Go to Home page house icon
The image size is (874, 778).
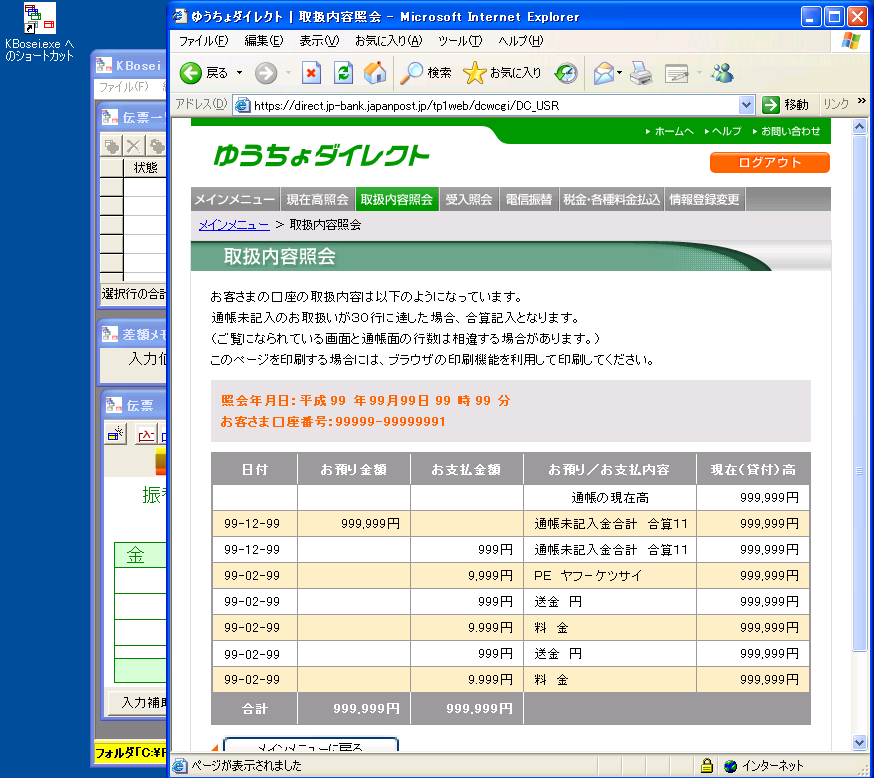click(375, 73)
